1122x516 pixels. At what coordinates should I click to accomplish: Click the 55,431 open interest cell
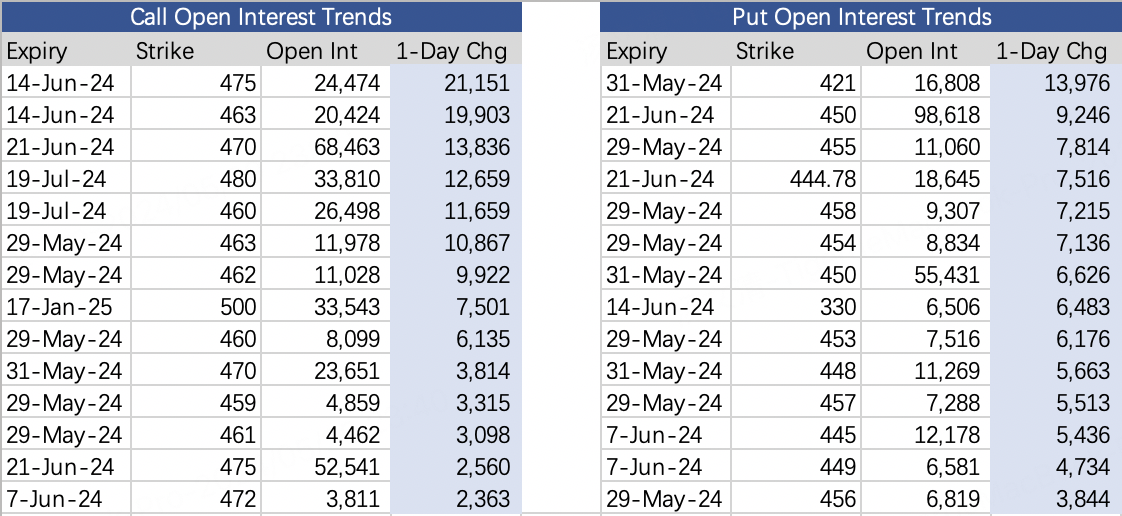coord(926,275)
